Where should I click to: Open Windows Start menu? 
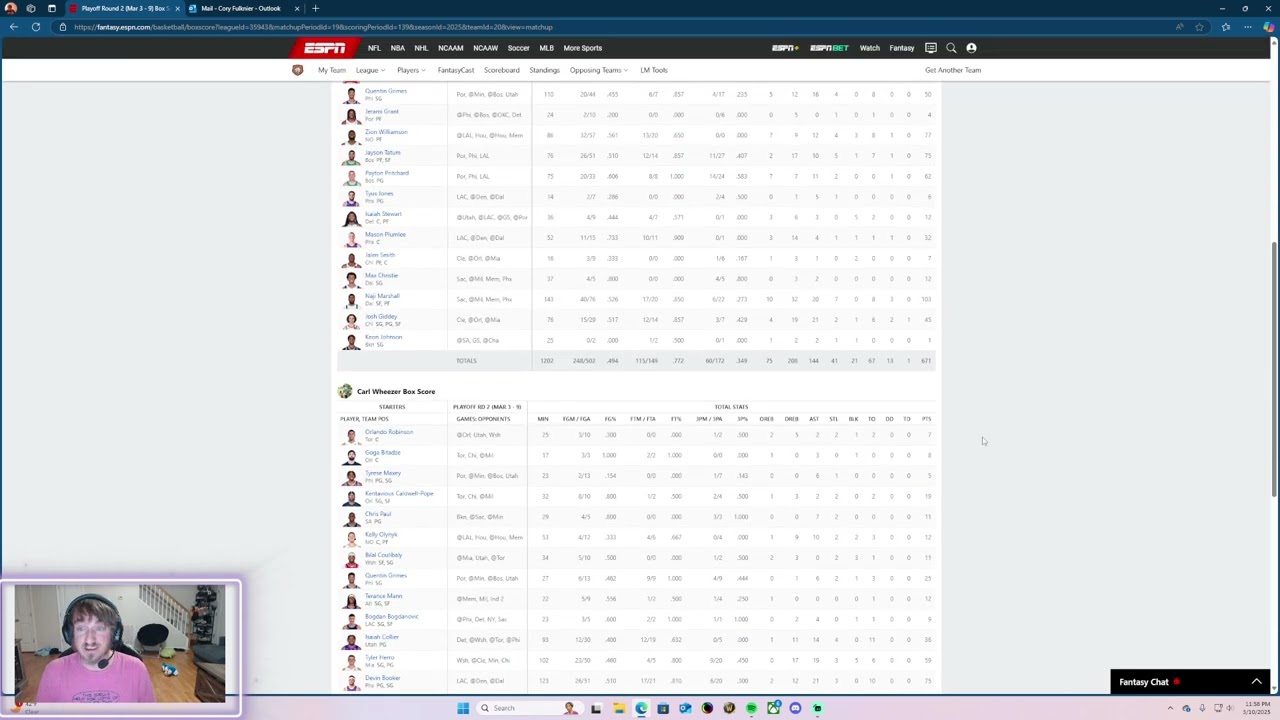click(463, 708)
